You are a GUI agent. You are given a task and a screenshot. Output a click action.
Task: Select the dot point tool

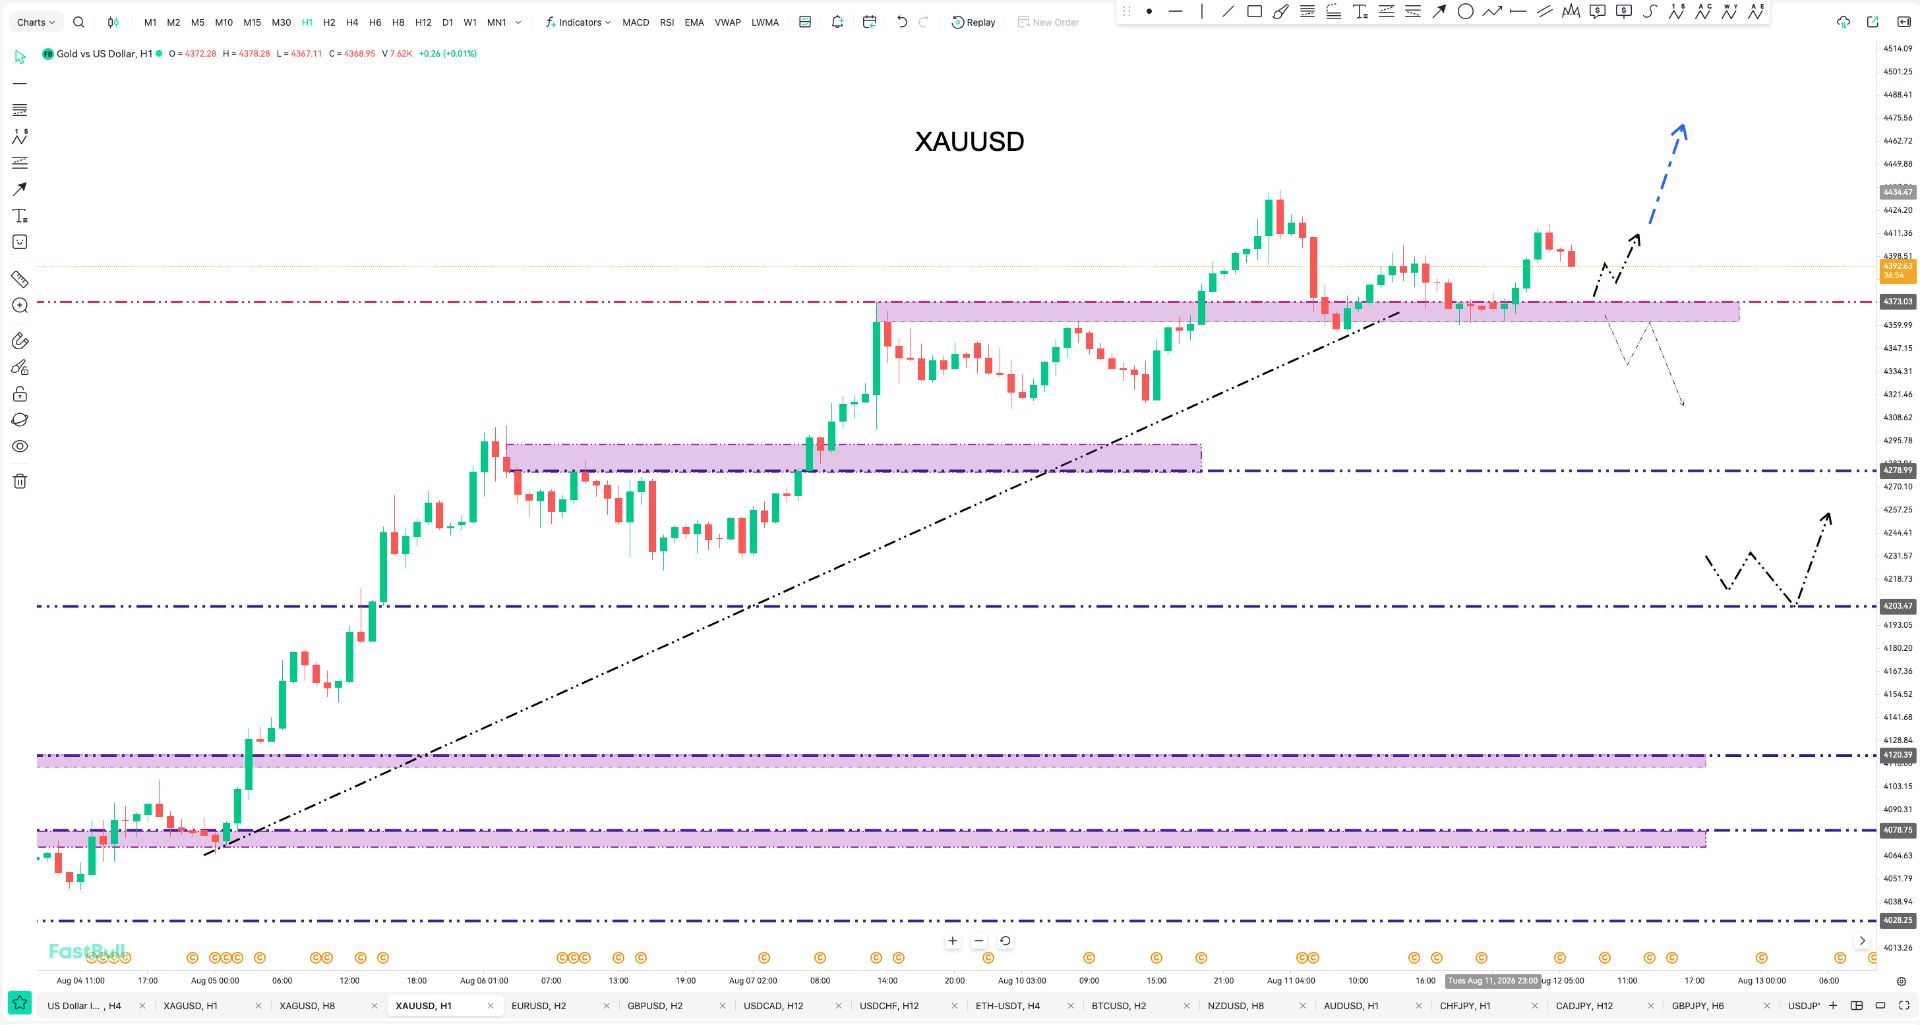1149,12
